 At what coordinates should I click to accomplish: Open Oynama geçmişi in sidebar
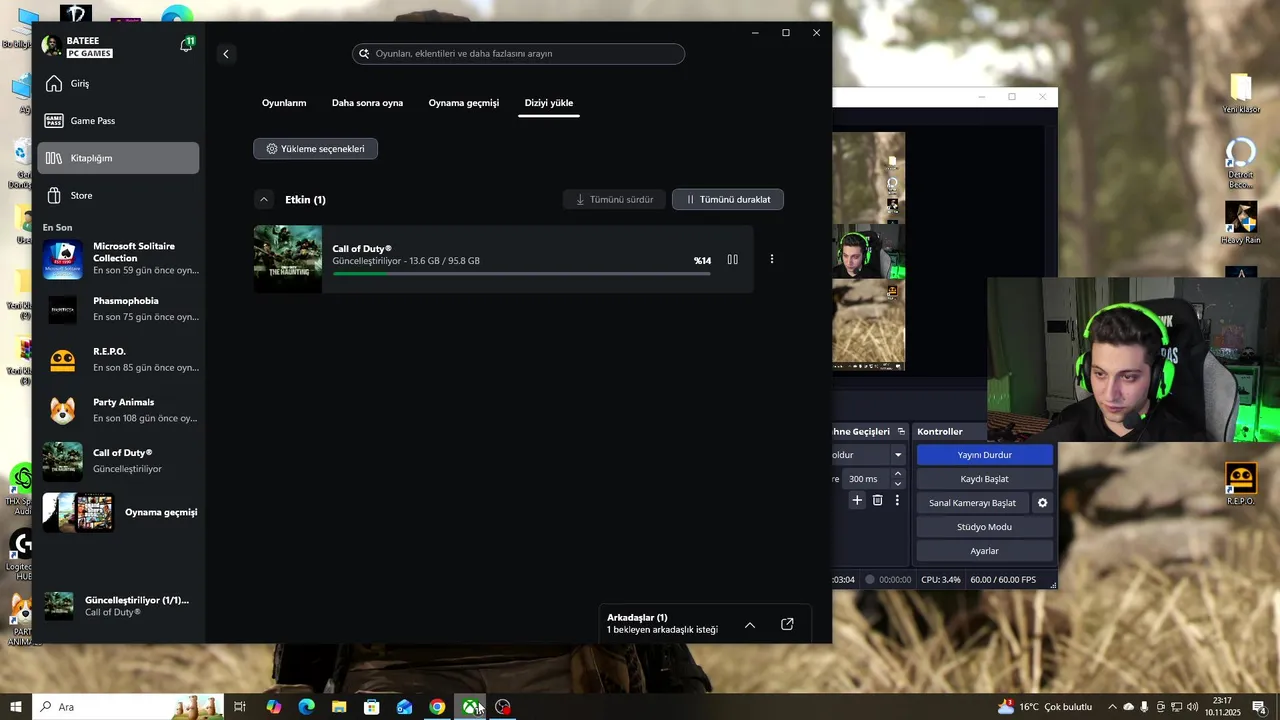(120, 512)
